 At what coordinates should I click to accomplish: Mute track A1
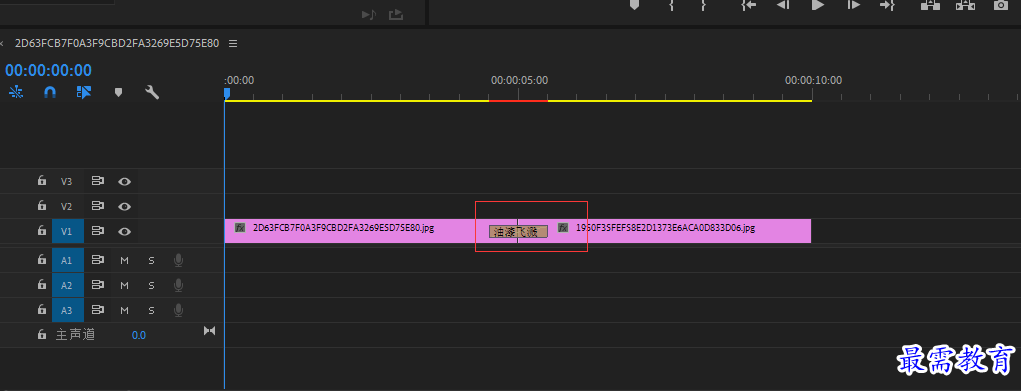coord(124,261)
